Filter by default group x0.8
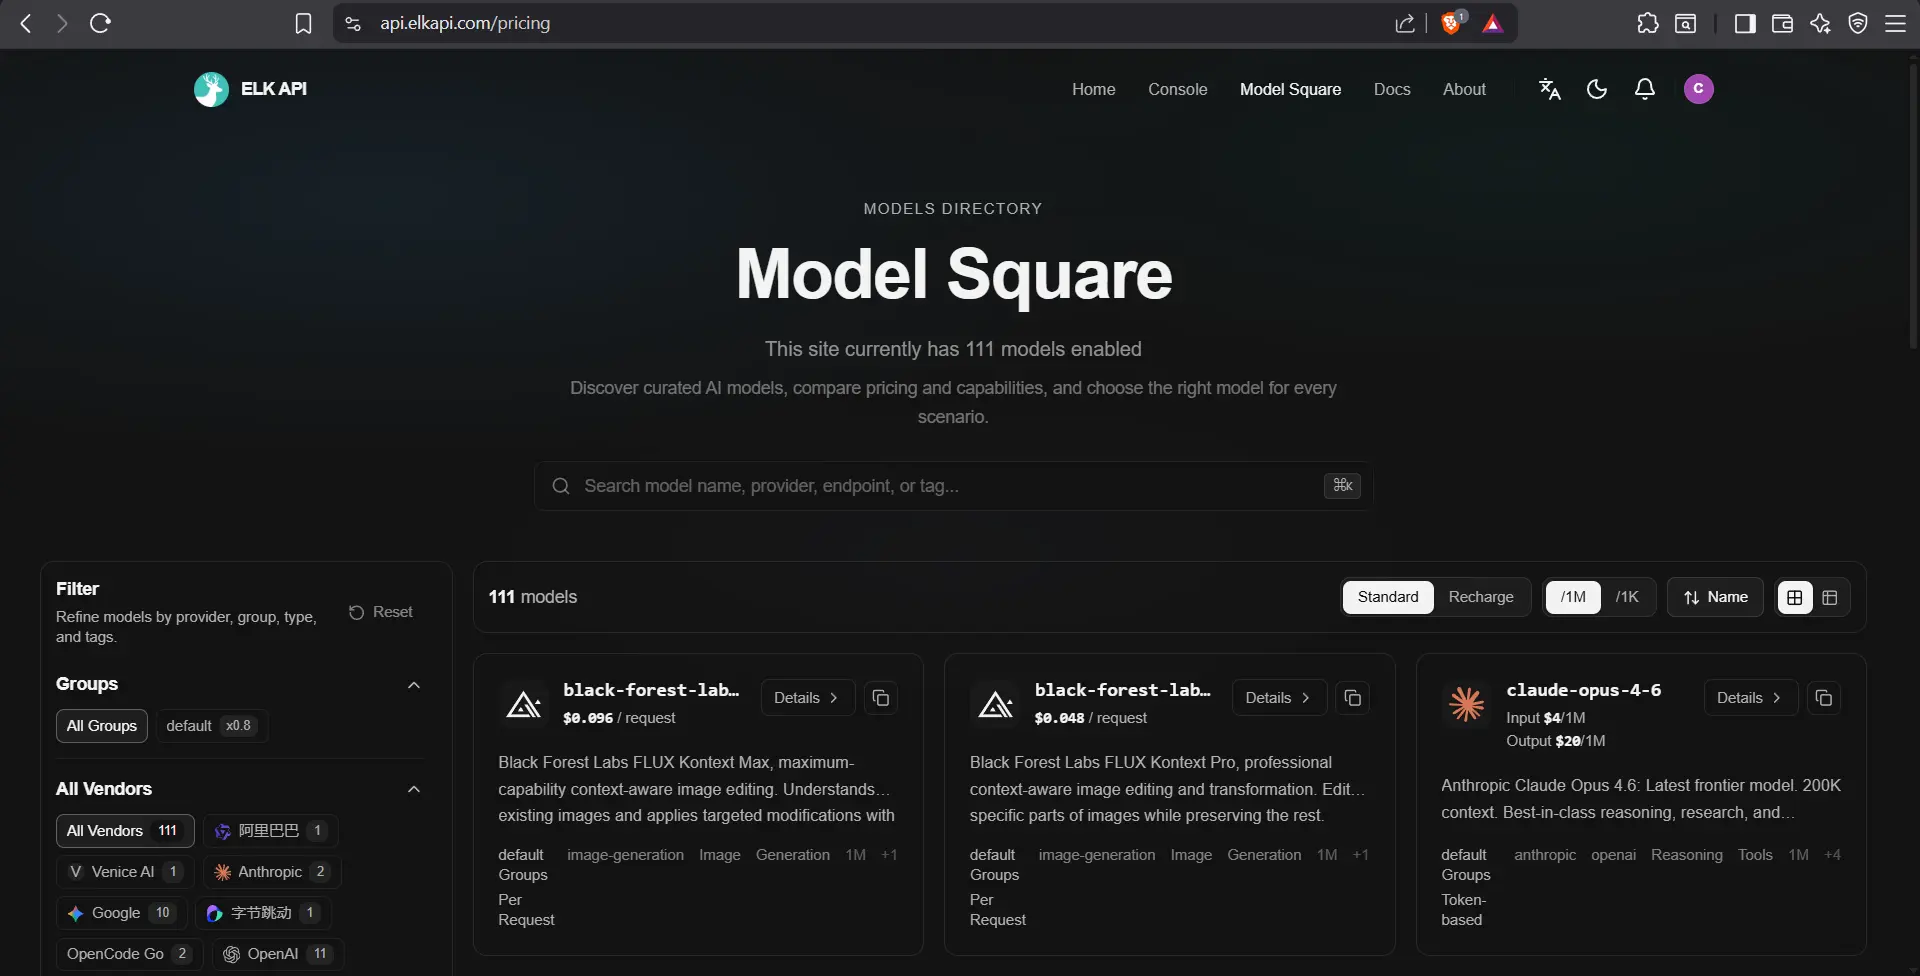Screen dimensions: 1920x976 coord(211,726)
